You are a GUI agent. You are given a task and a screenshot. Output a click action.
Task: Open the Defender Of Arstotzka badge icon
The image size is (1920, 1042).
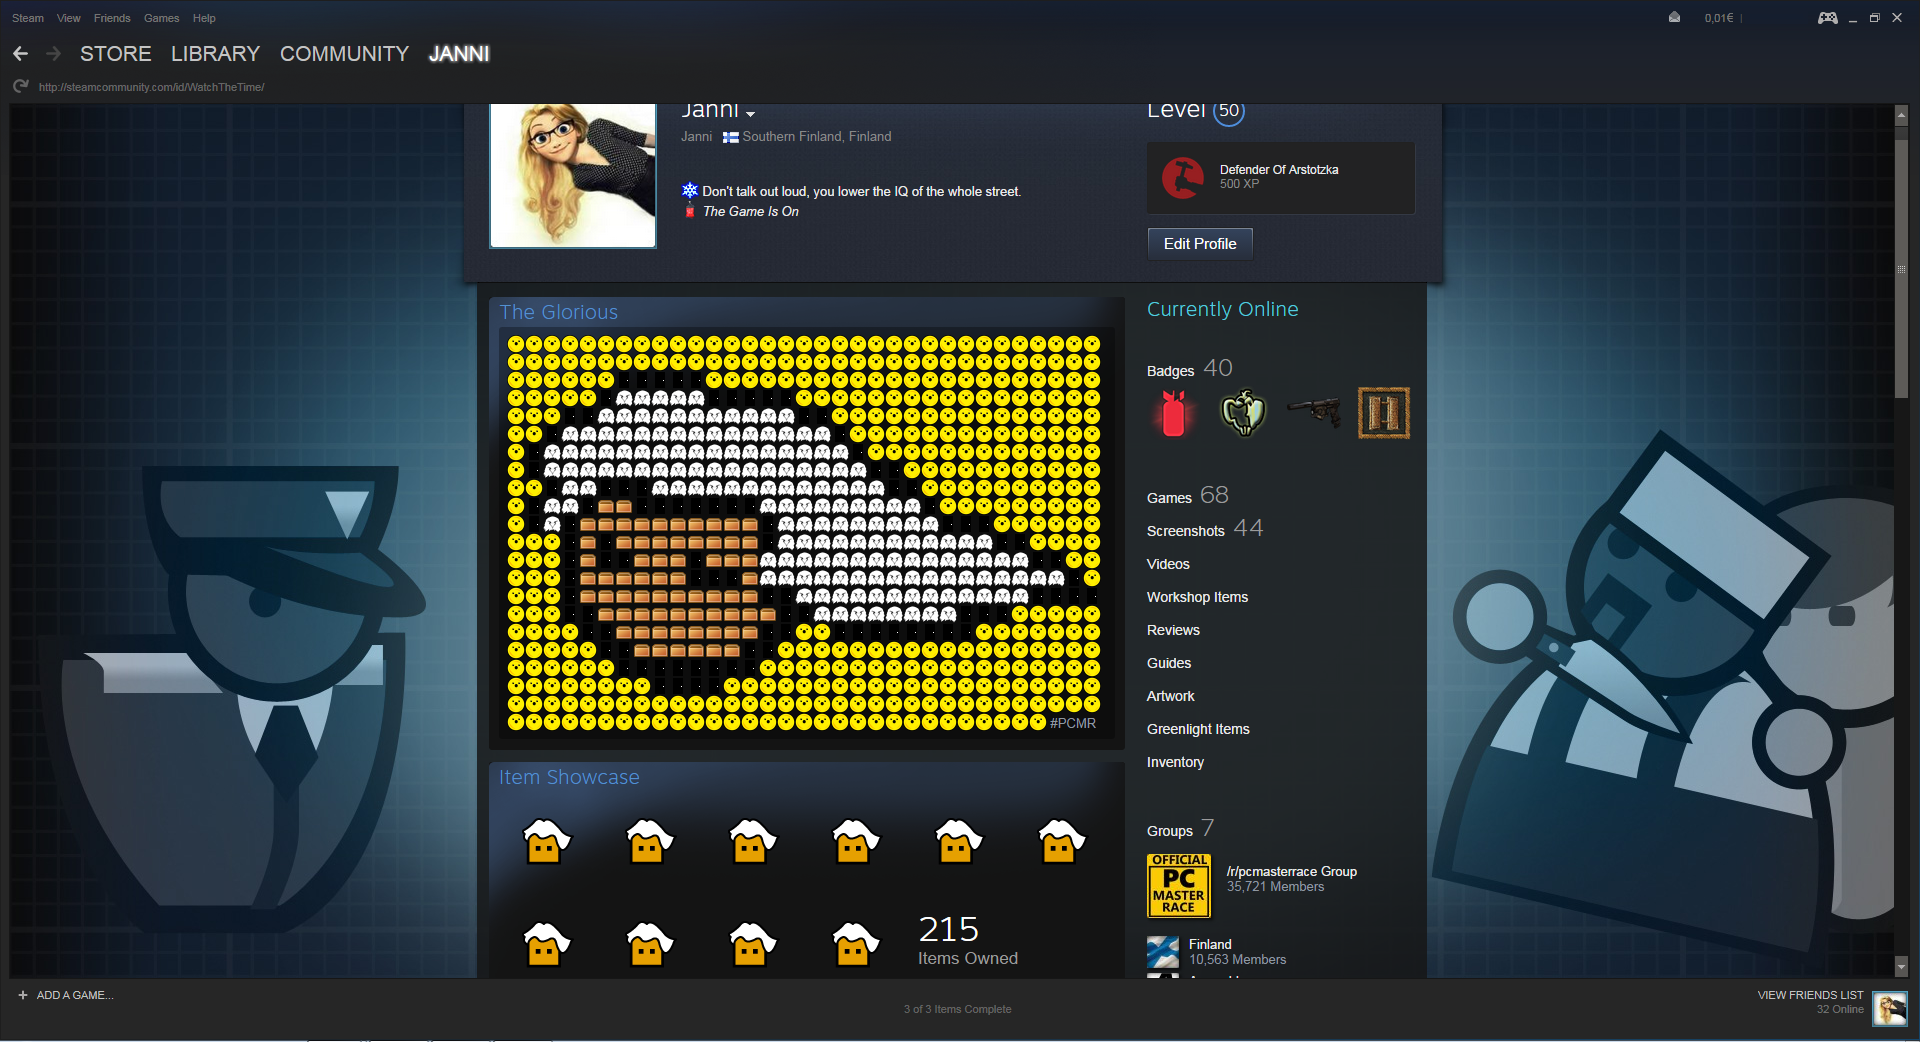coord(1183,177)
